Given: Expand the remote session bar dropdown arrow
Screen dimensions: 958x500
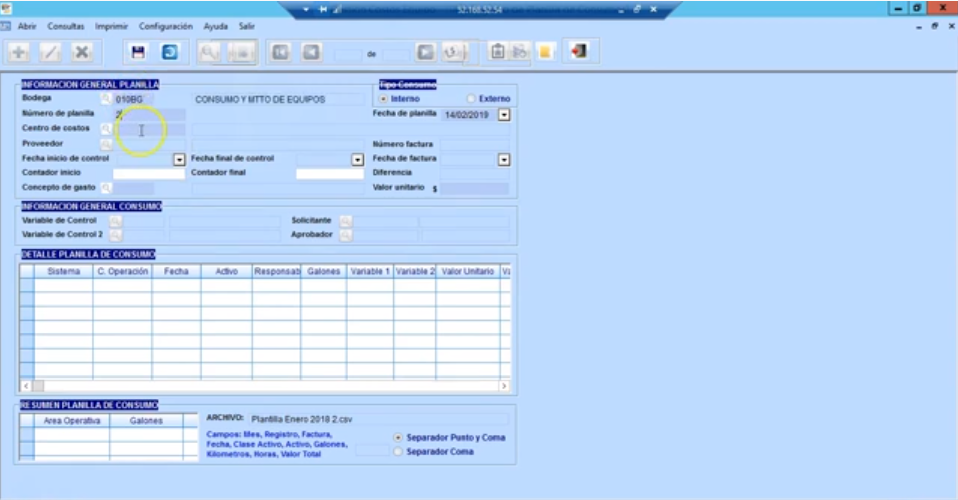Looking at the screenshot, I should [x=306, y=10].
